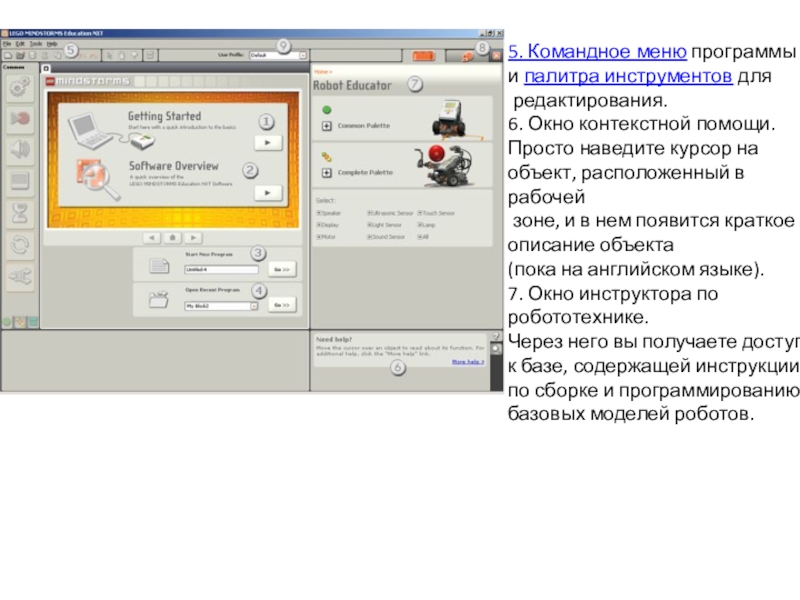Toggle the Lamp checkbox
The image size is (800, 600).
pyautogui.click(x=420, y=225)
